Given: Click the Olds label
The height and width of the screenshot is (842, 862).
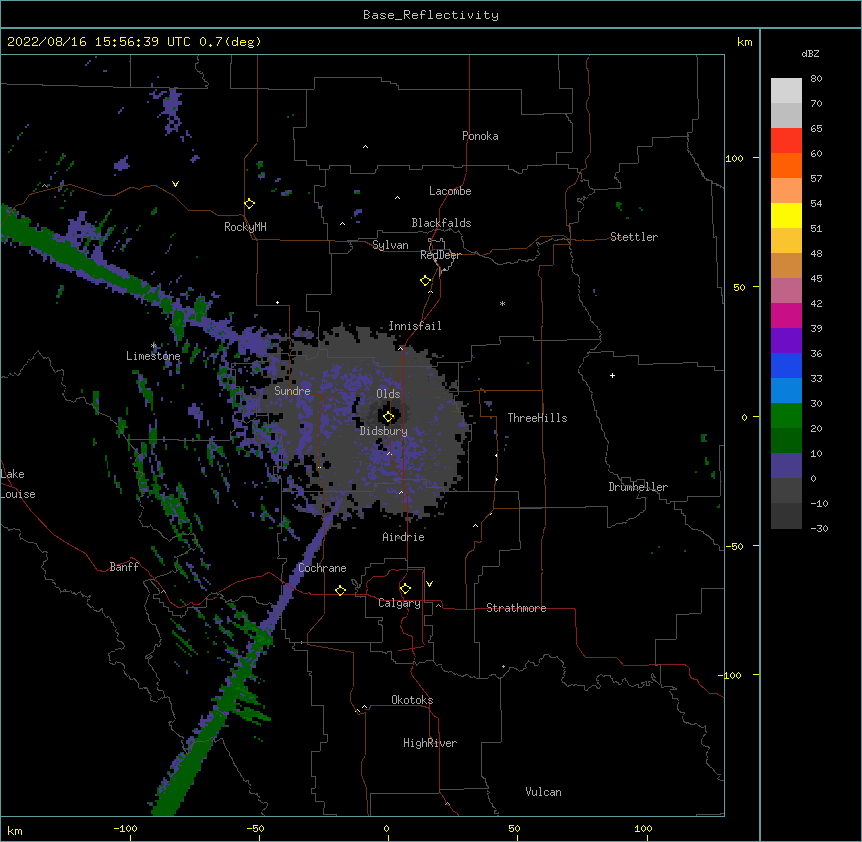Looking at the screenshot, I should [388, 394].
